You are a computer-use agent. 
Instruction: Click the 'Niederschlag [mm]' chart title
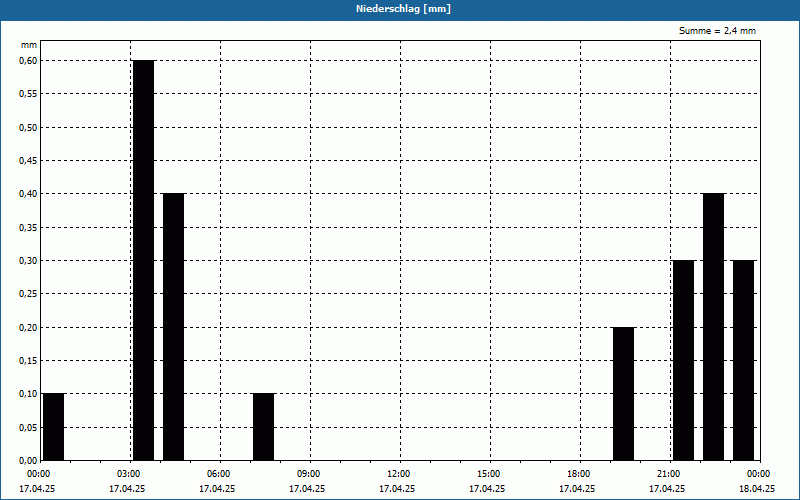pos(403,9)
